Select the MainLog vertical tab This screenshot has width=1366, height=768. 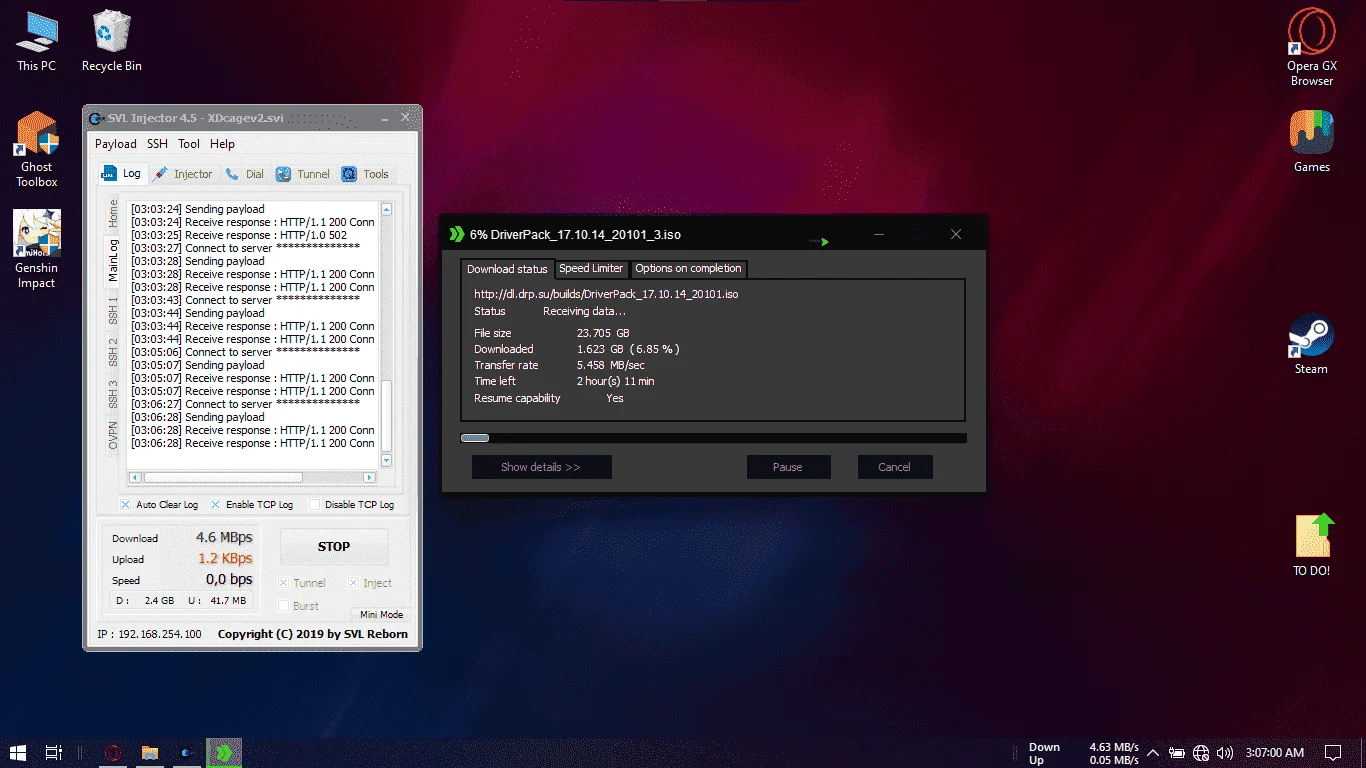point(113,259)
